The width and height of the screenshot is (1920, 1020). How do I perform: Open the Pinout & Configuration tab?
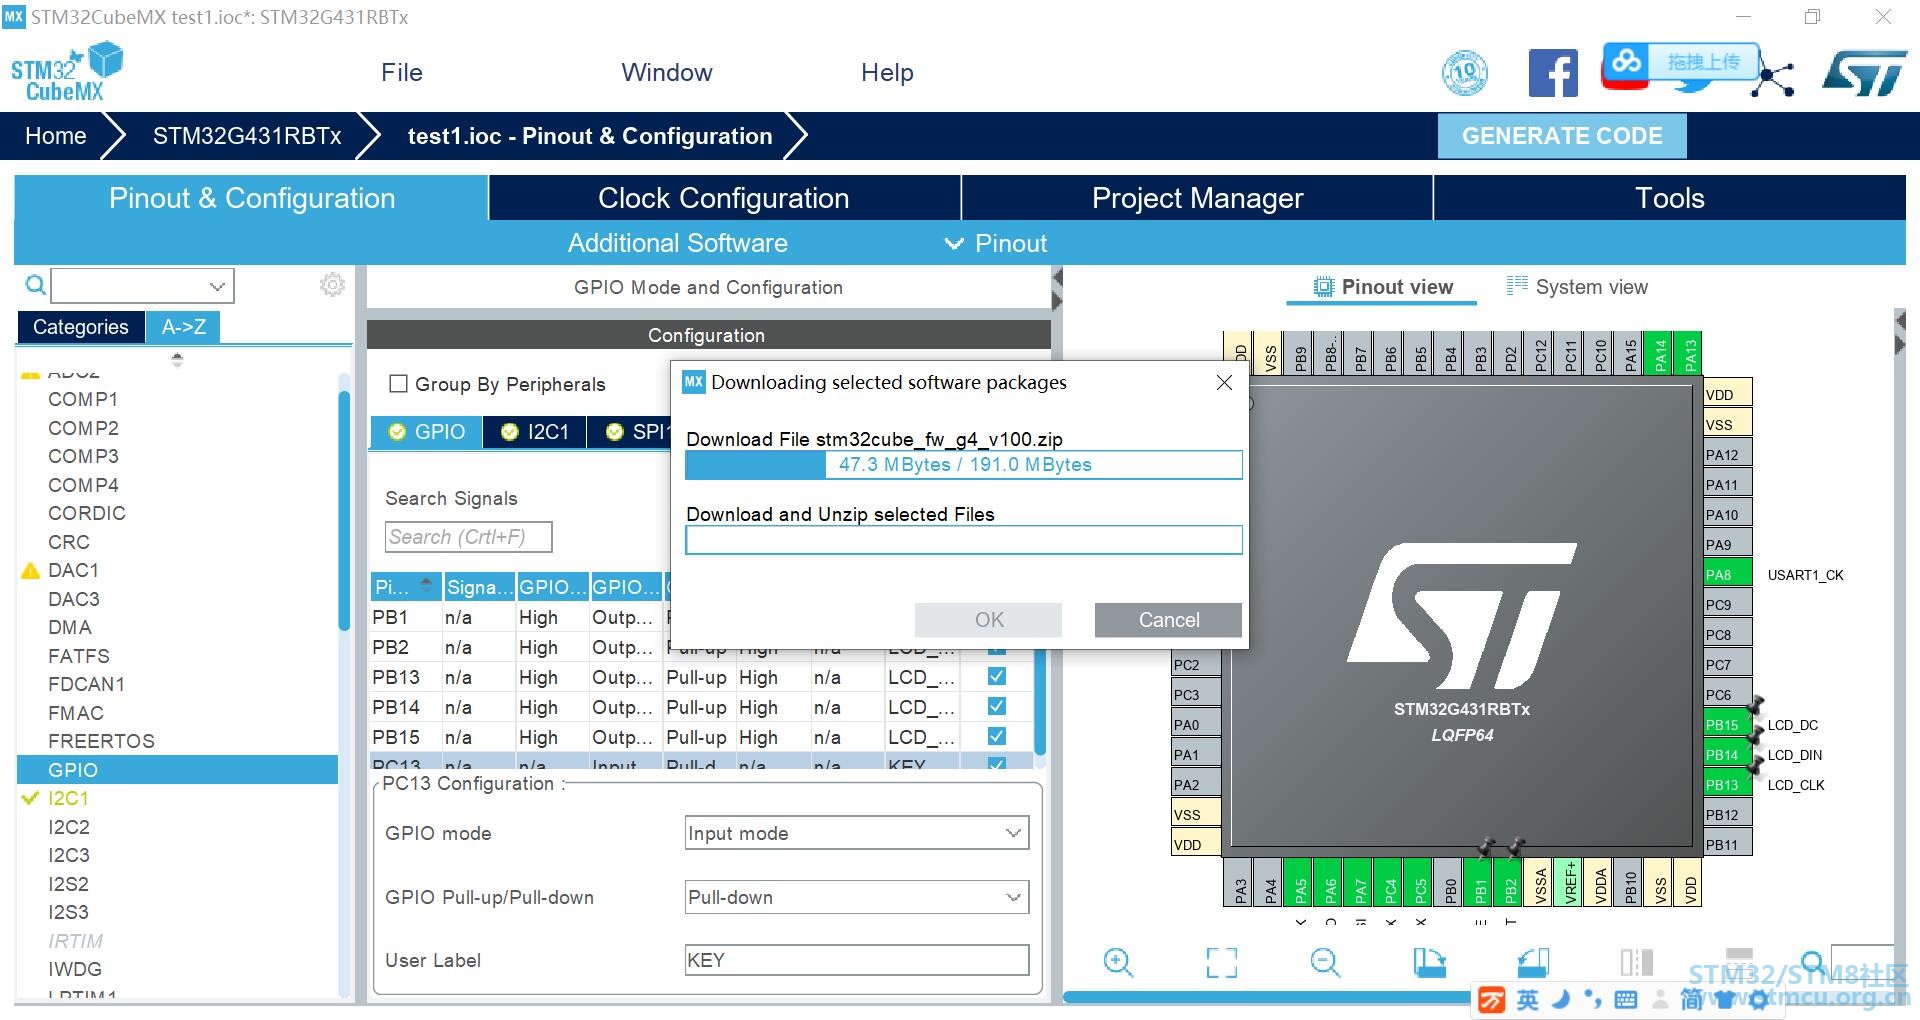(251, 198)
